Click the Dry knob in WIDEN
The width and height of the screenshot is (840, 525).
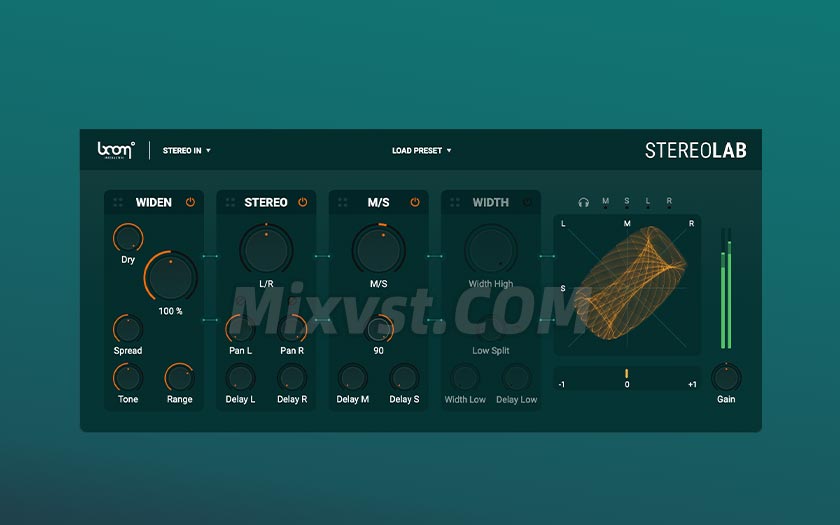tap(128, 238)
